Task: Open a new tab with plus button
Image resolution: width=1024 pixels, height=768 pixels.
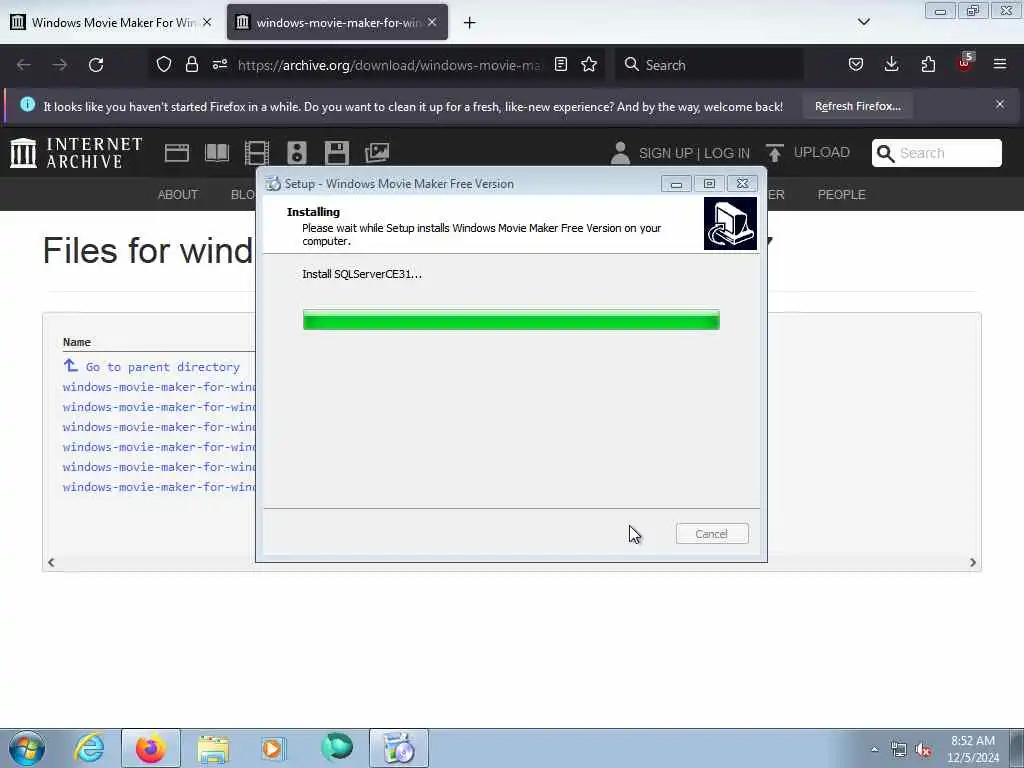Action: pyautogui.click(x=469, y=23)
